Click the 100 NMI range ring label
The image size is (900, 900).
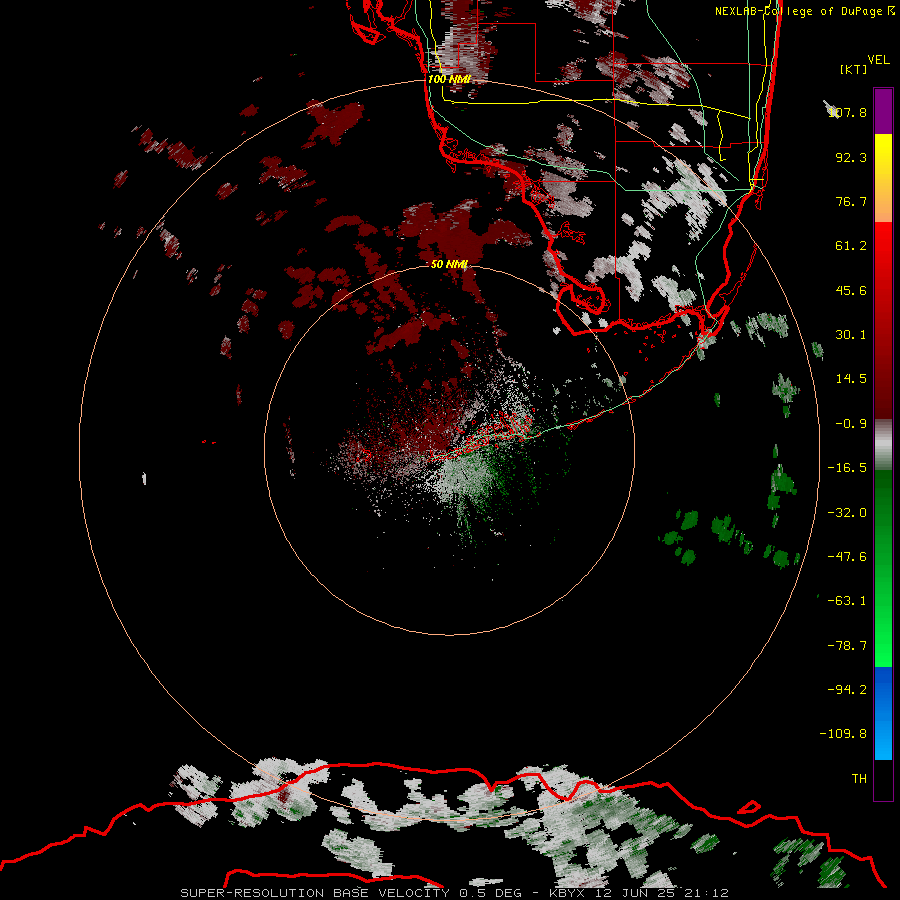coord(449,79)
